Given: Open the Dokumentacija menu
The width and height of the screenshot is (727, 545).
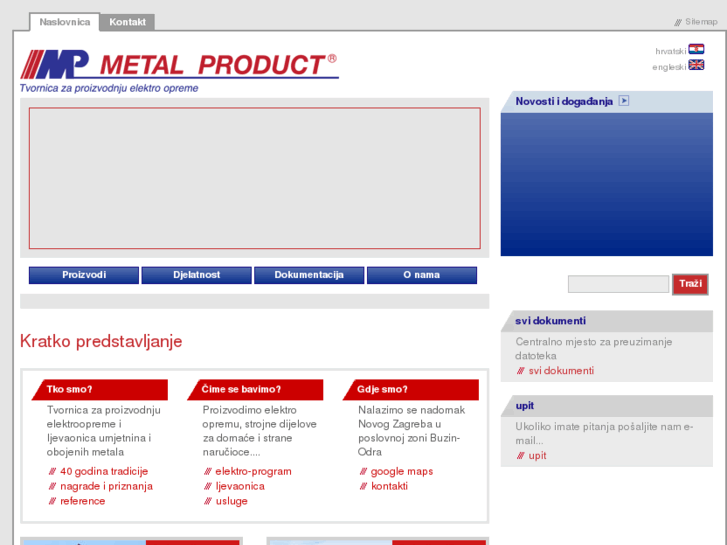Looking at the screenshot, I should [309, 275].
